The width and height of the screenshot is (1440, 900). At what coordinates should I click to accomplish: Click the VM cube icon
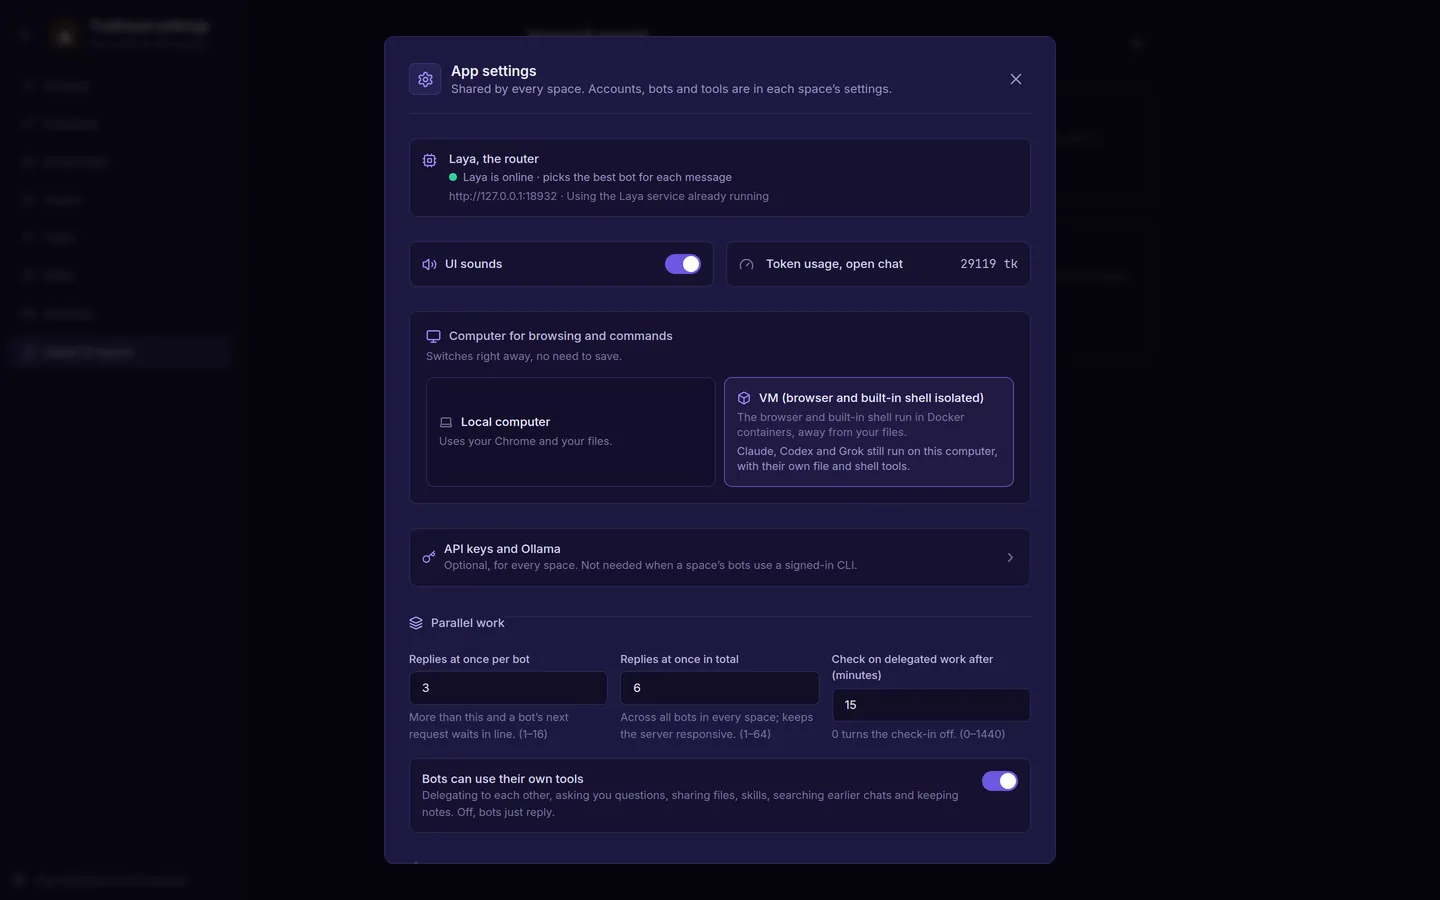coord(744,398)
